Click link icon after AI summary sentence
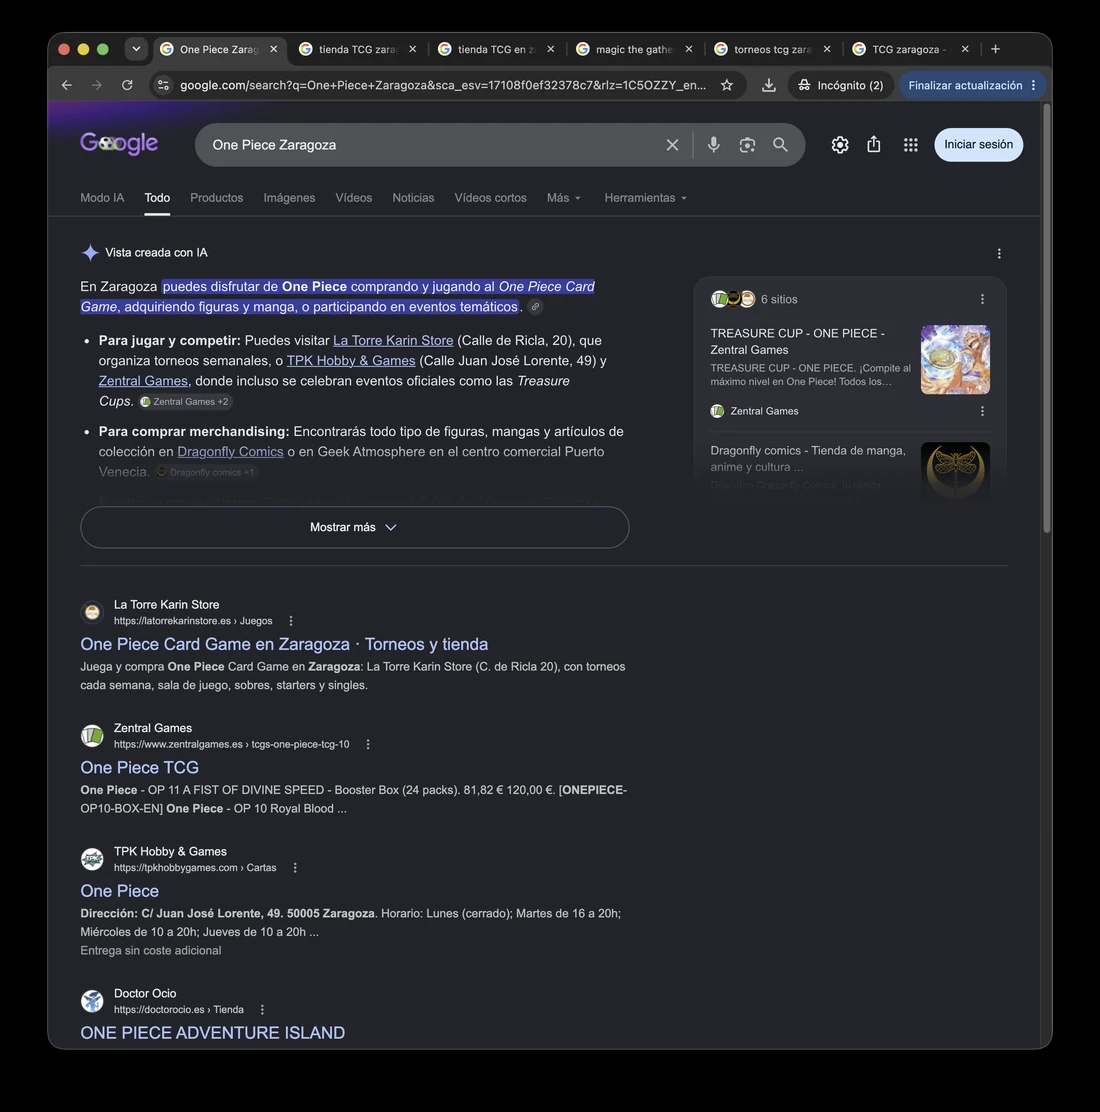Viewport: 1100px width, 1112px height. (535, 306)
